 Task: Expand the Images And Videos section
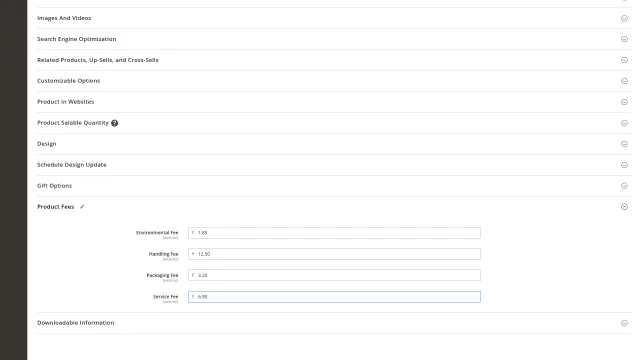click(x=624, y=18)
